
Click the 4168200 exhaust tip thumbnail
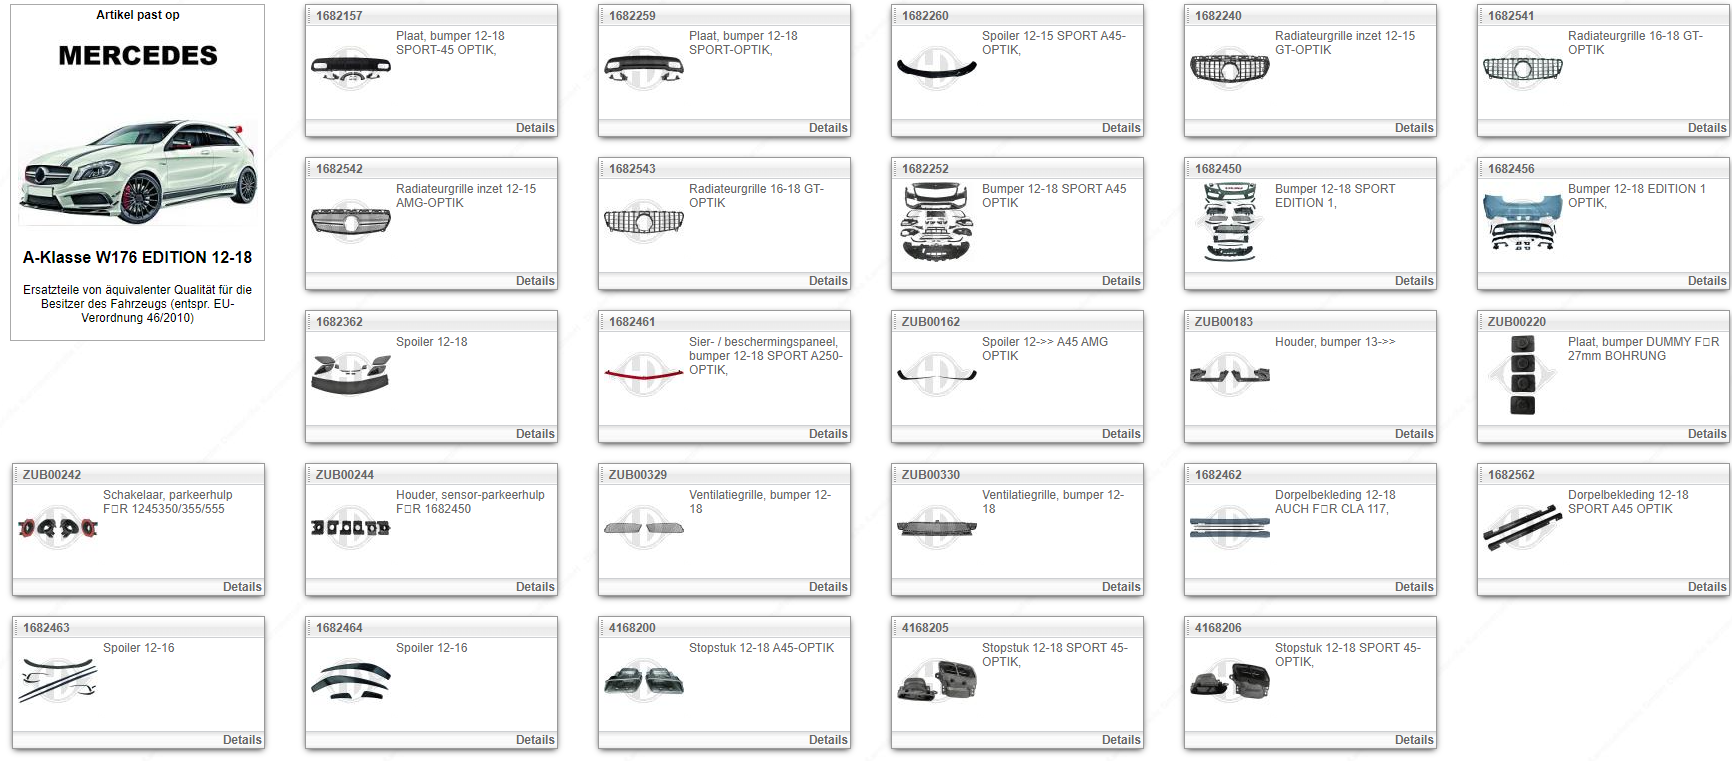coord(644,681)
